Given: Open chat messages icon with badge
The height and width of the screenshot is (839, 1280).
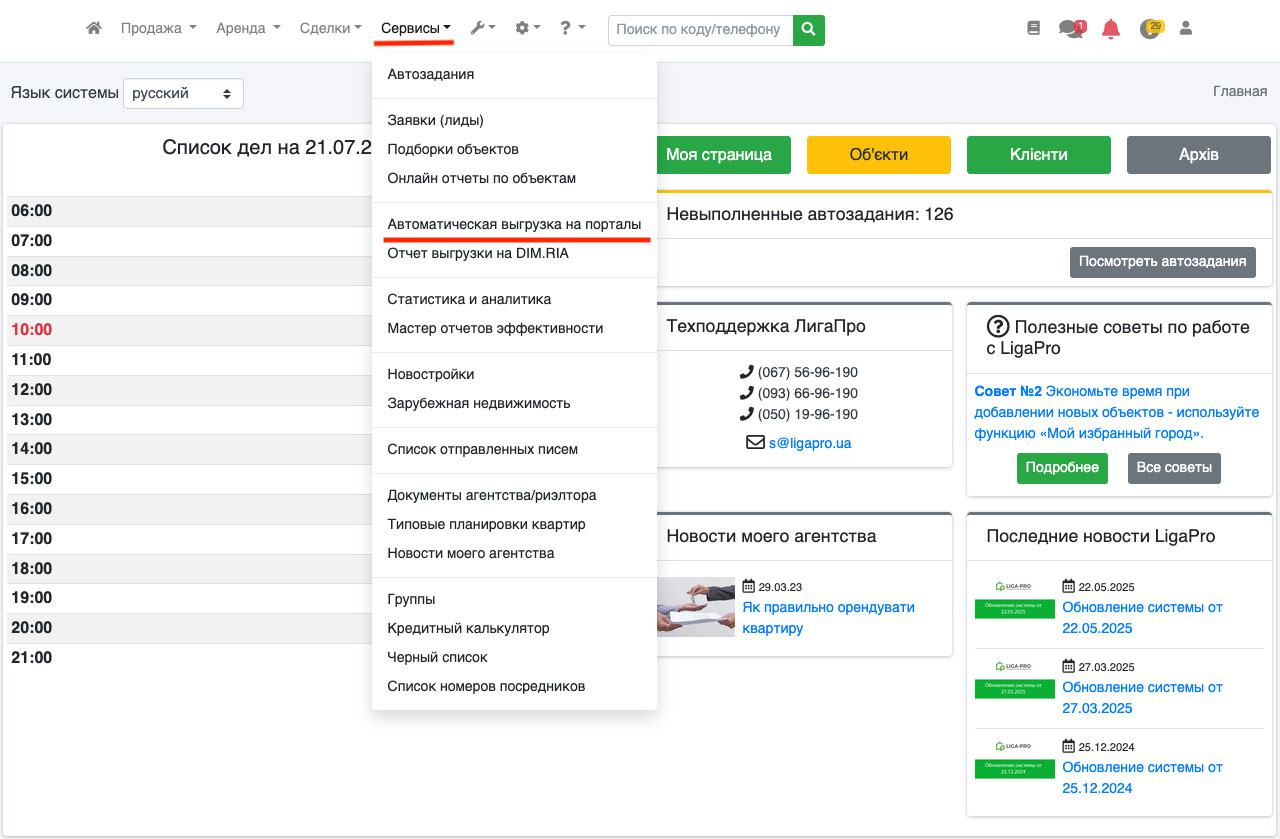Looking at the screenshot, I should coord(1071,29).
